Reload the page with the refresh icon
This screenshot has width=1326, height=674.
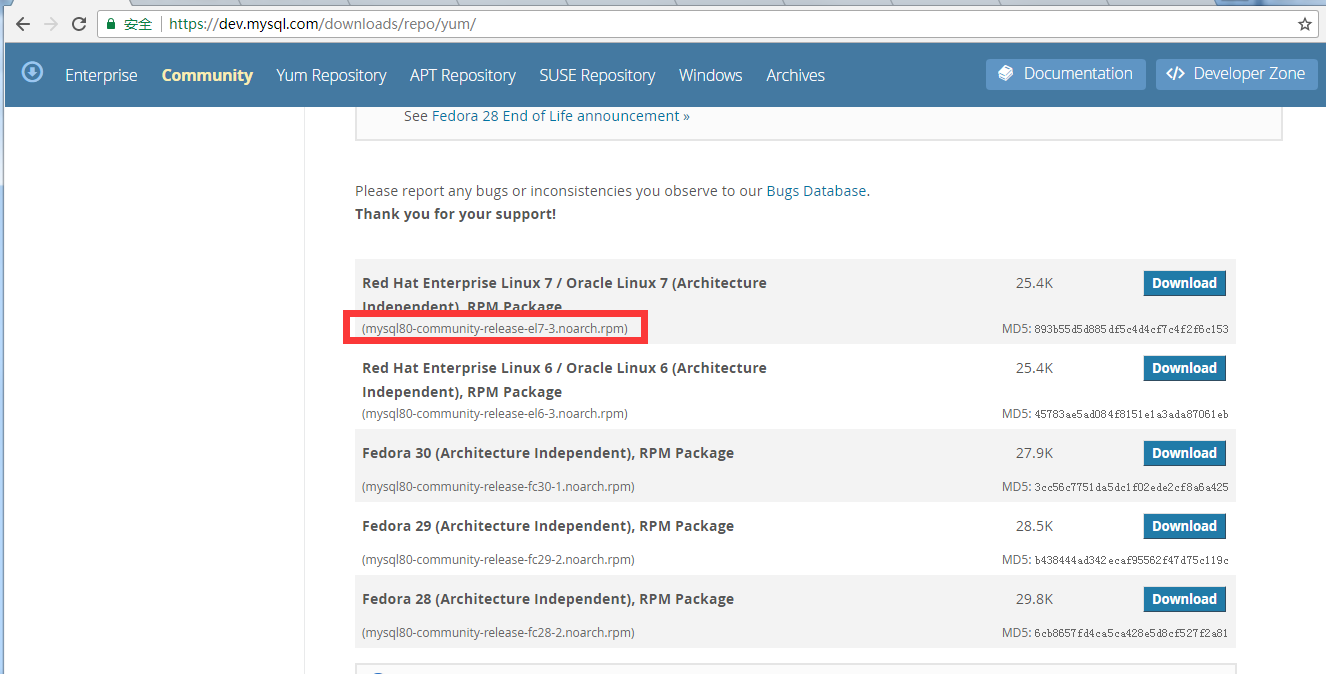[79, 24]
